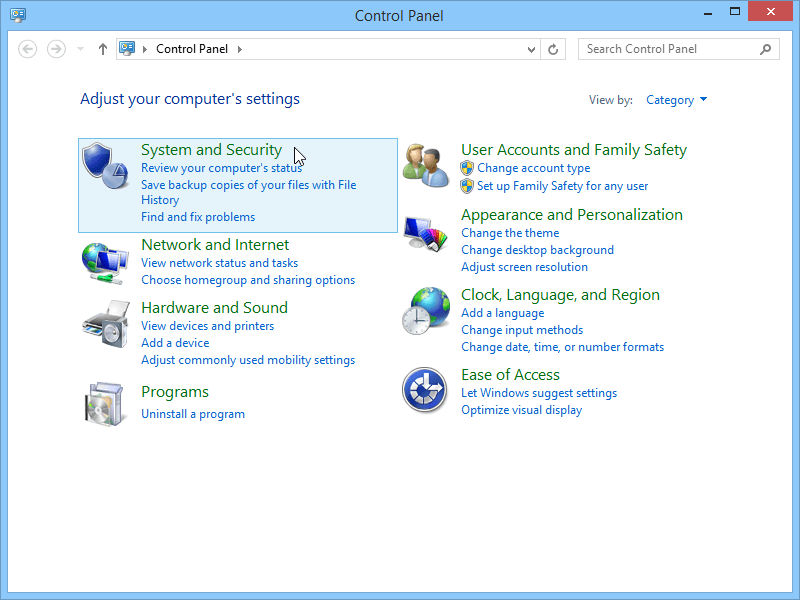Click the search magnifier icon
This screenshot has height=600, width=800.
point(765,49)
